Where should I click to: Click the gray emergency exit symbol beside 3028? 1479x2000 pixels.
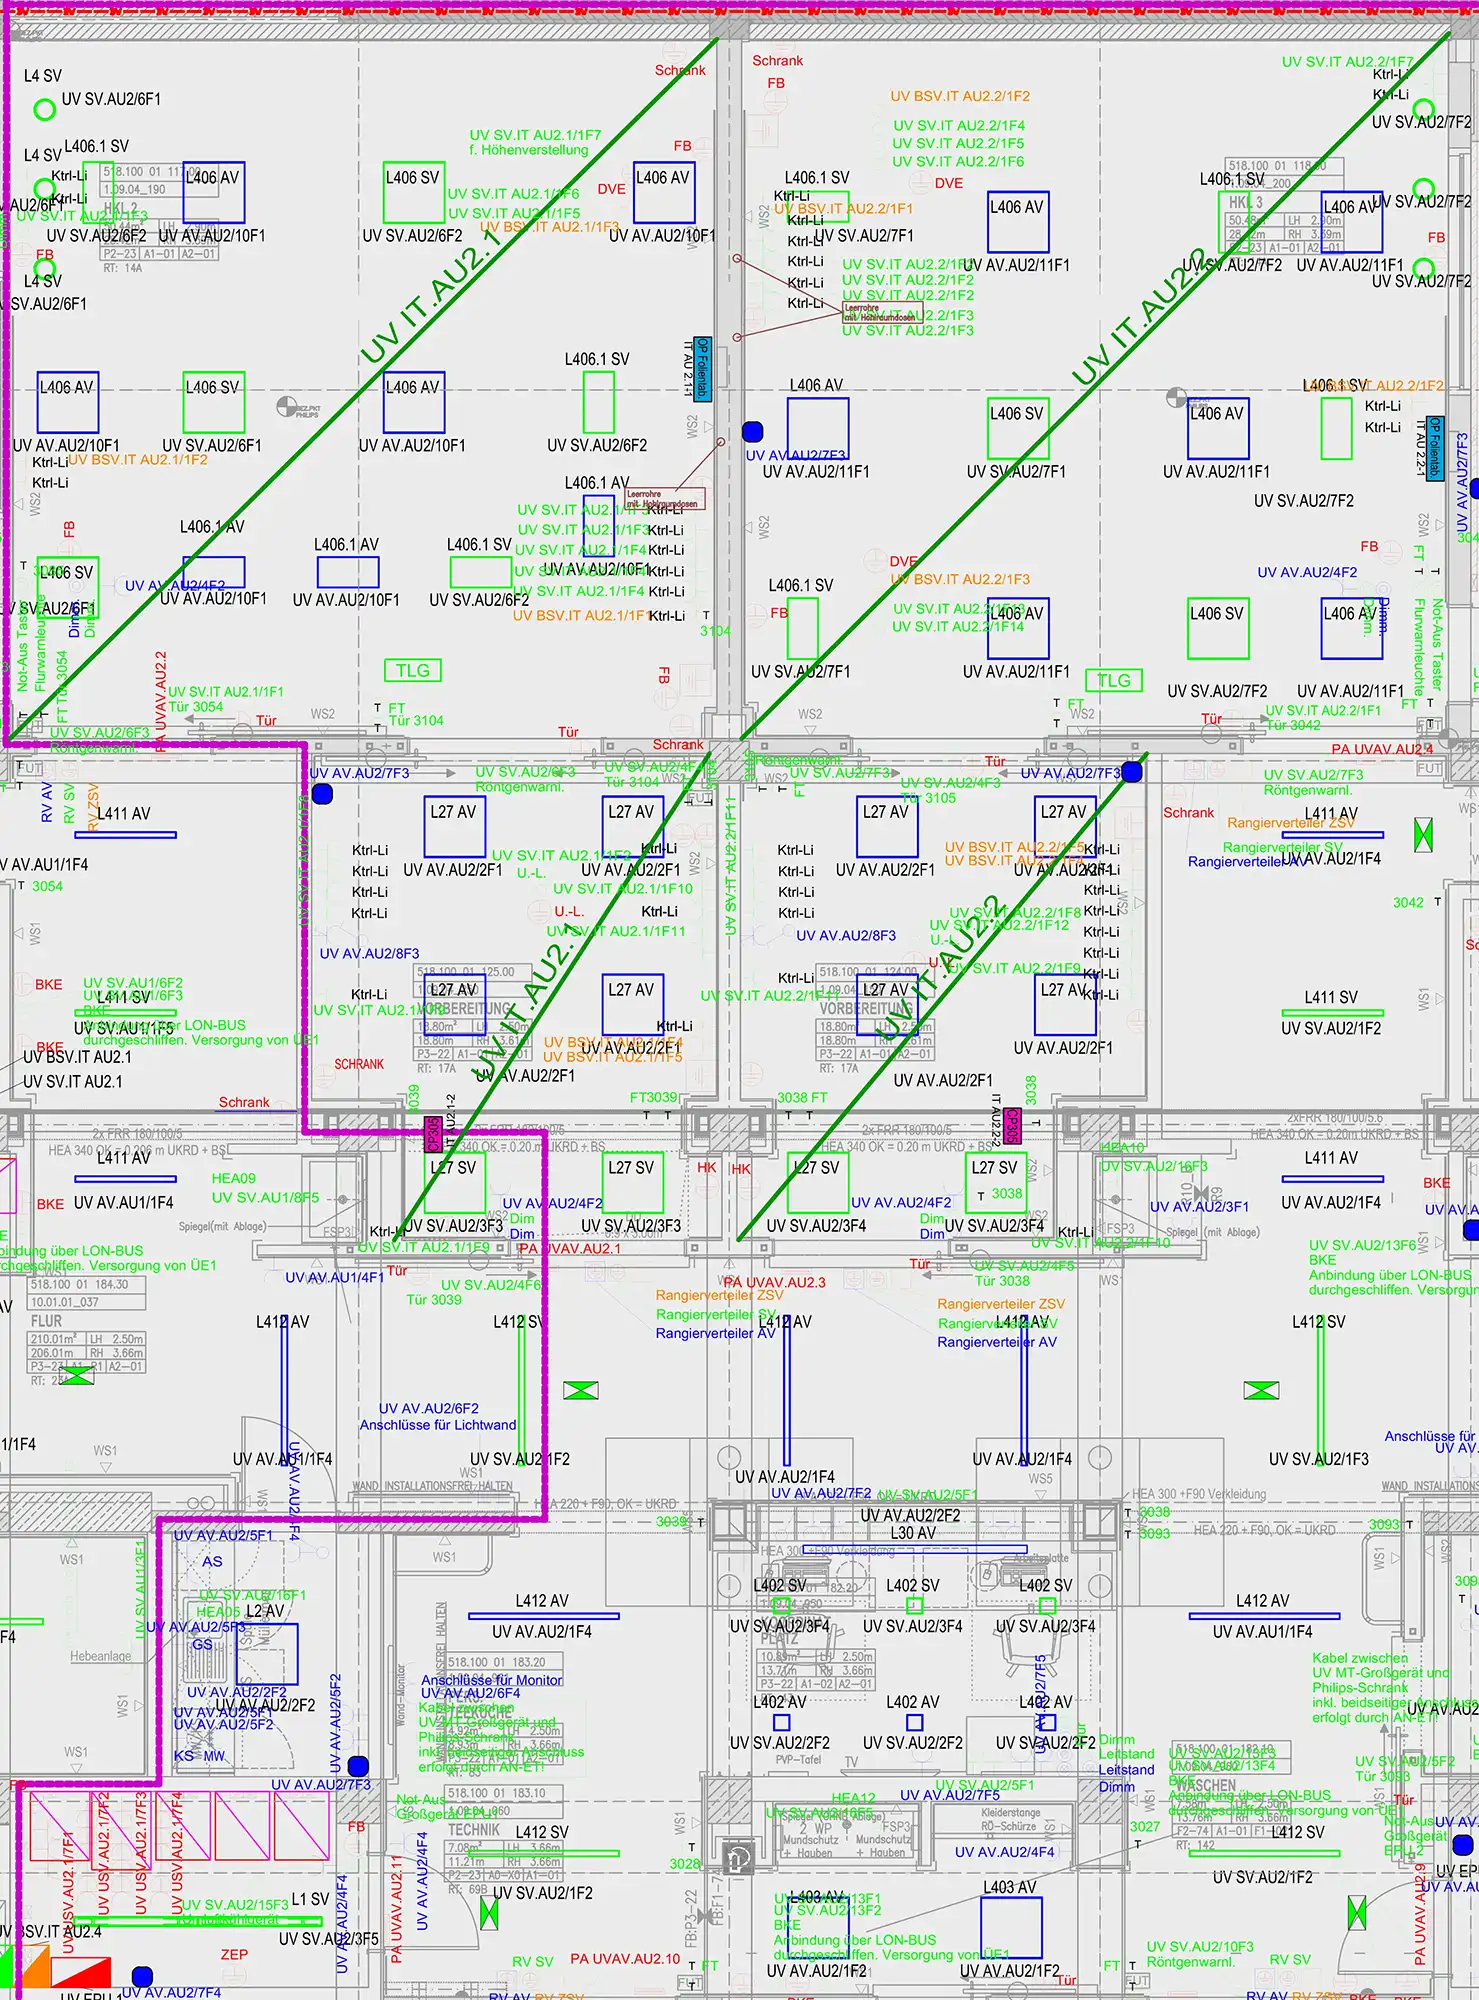[738, 1857]
